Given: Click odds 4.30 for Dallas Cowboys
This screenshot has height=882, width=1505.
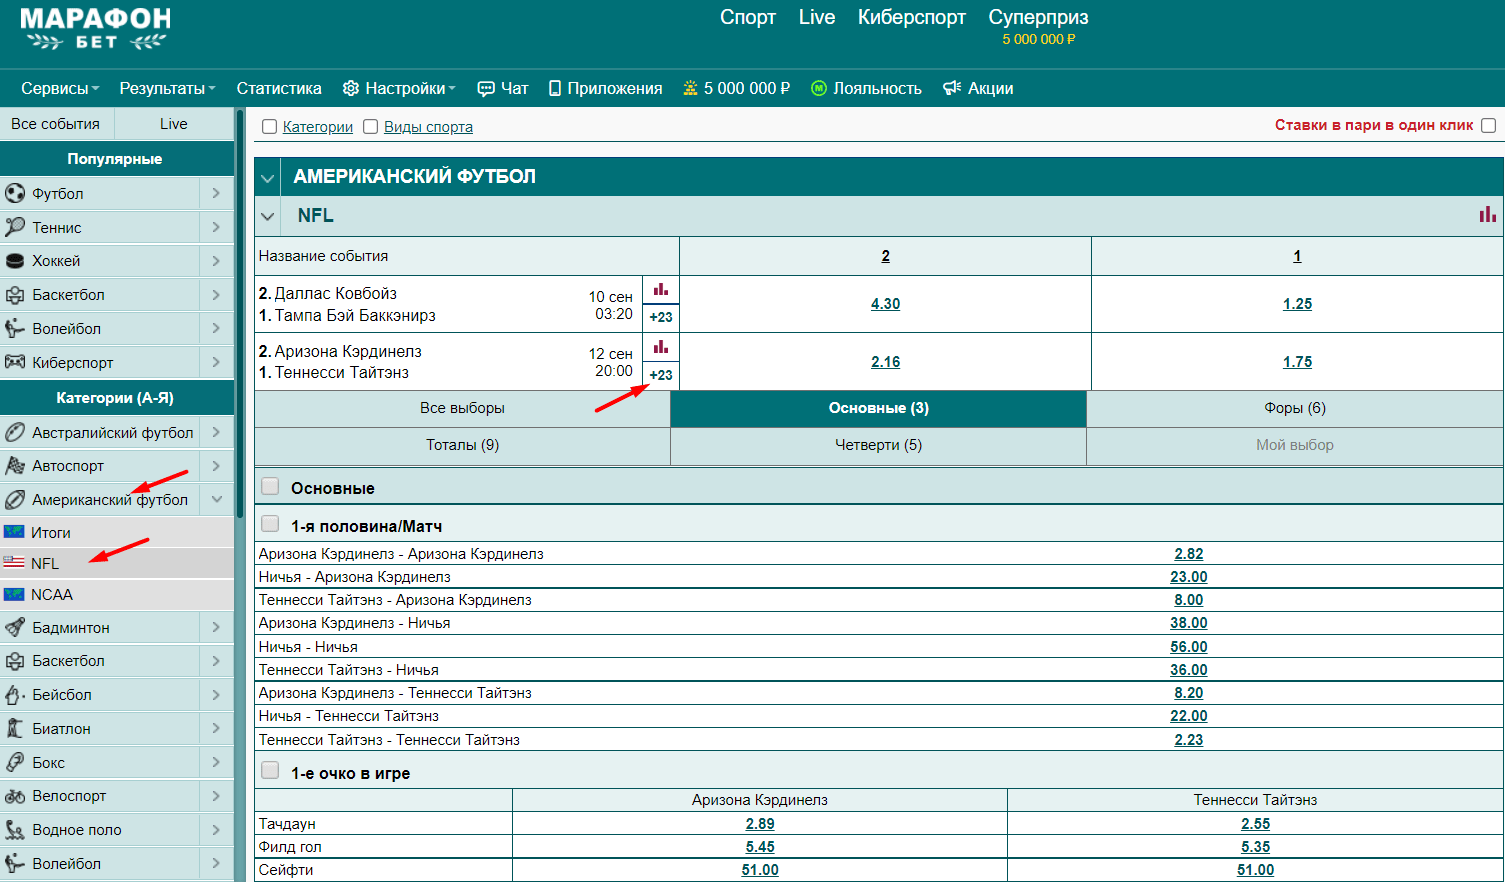Looking at the screenshot, I should [x=885, y=304].
